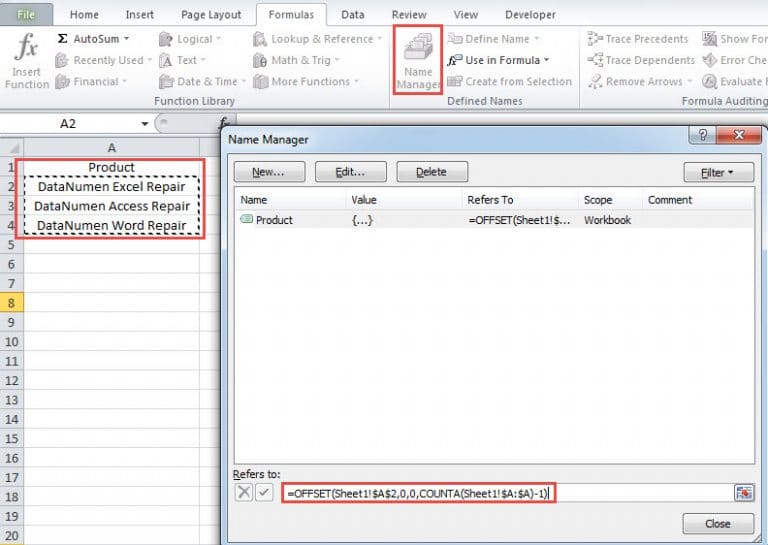Select the Product header cell A1
The height and width of the screenshot is (545, 768).
click(x=112, y=167)
